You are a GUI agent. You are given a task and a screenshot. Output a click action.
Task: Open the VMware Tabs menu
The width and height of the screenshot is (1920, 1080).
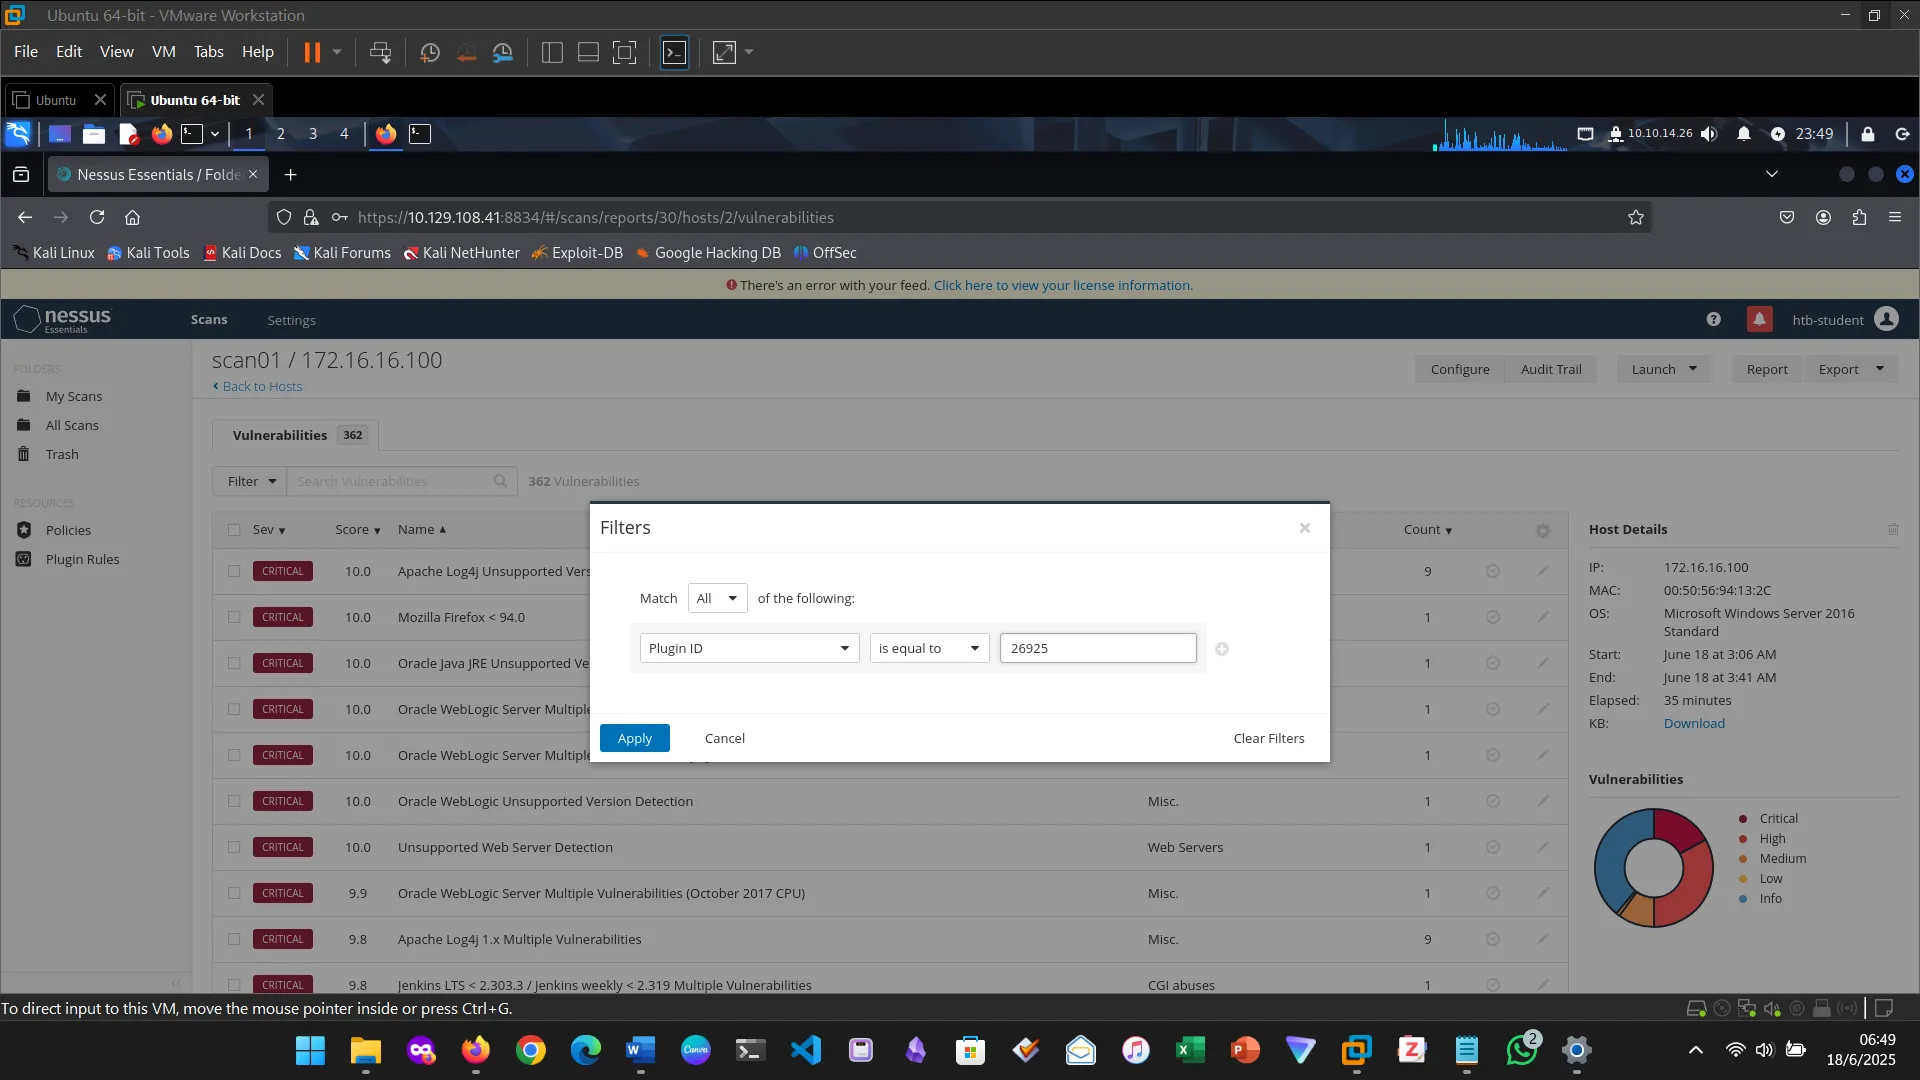208,52
